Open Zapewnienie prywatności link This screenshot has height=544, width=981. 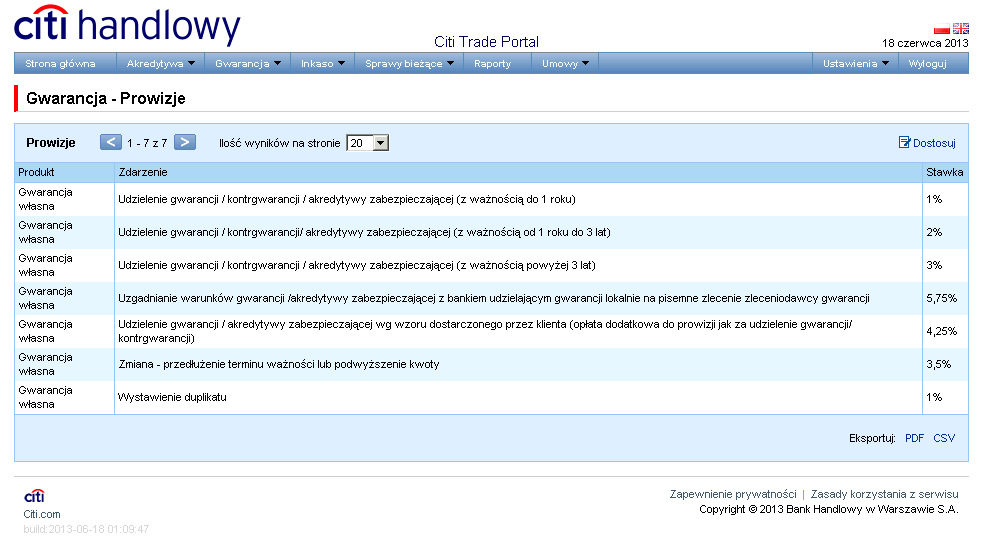tap(733, 495)
